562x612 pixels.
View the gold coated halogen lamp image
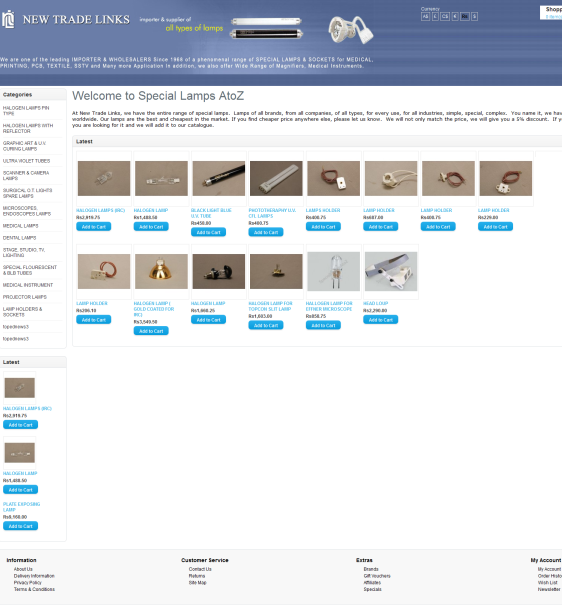(x=161, y=271)
